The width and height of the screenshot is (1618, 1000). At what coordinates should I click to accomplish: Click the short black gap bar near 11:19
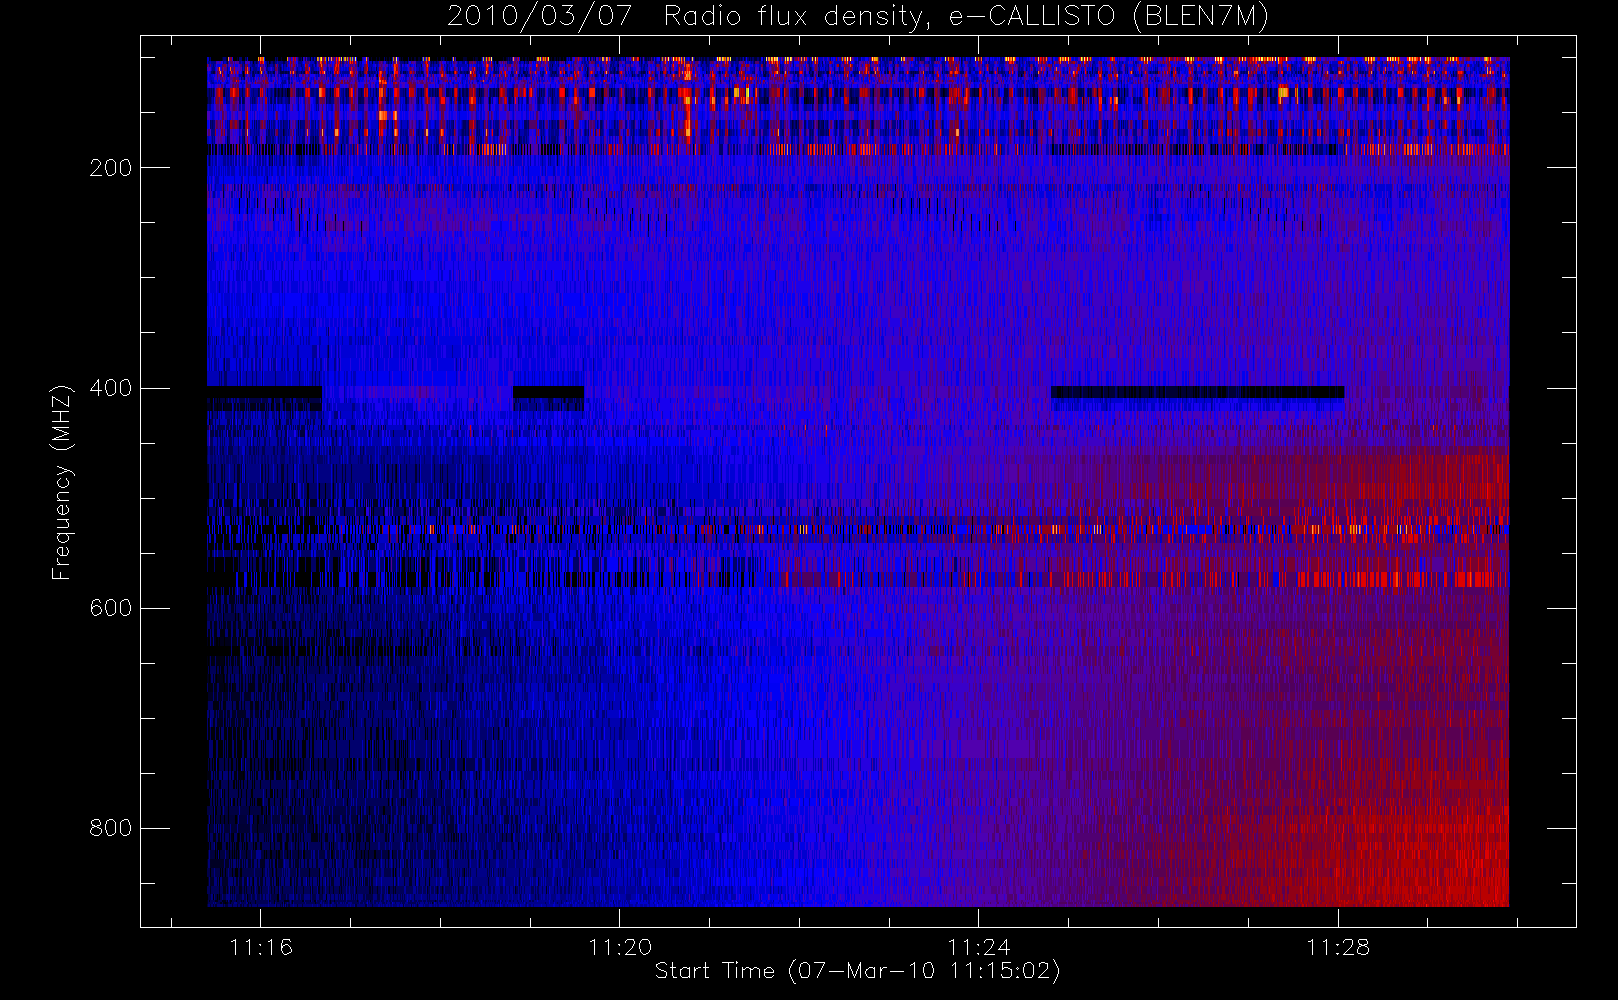tap(548, 392)
